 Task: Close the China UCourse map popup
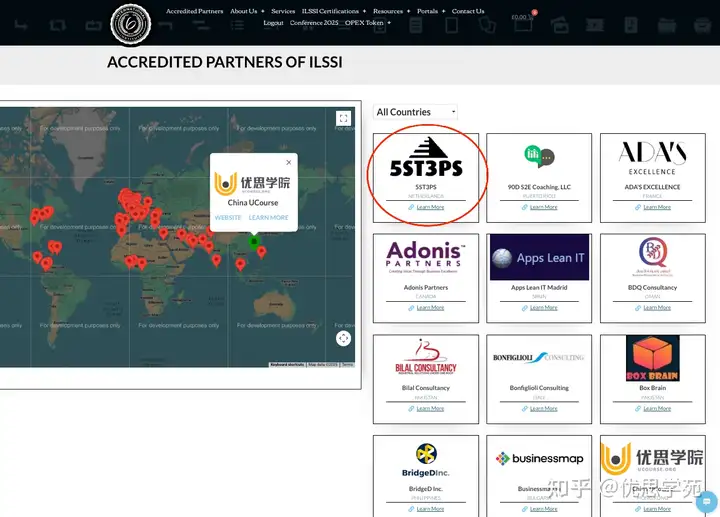pos(288,162)
